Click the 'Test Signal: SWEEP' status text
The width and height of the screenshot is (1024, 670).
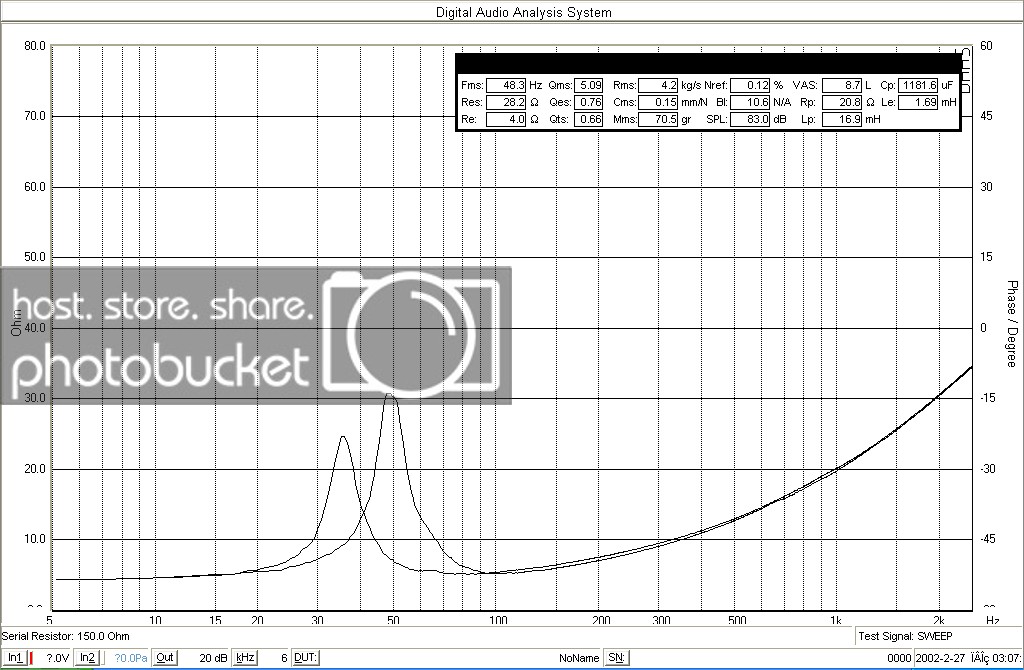click(x=905, y=636)
